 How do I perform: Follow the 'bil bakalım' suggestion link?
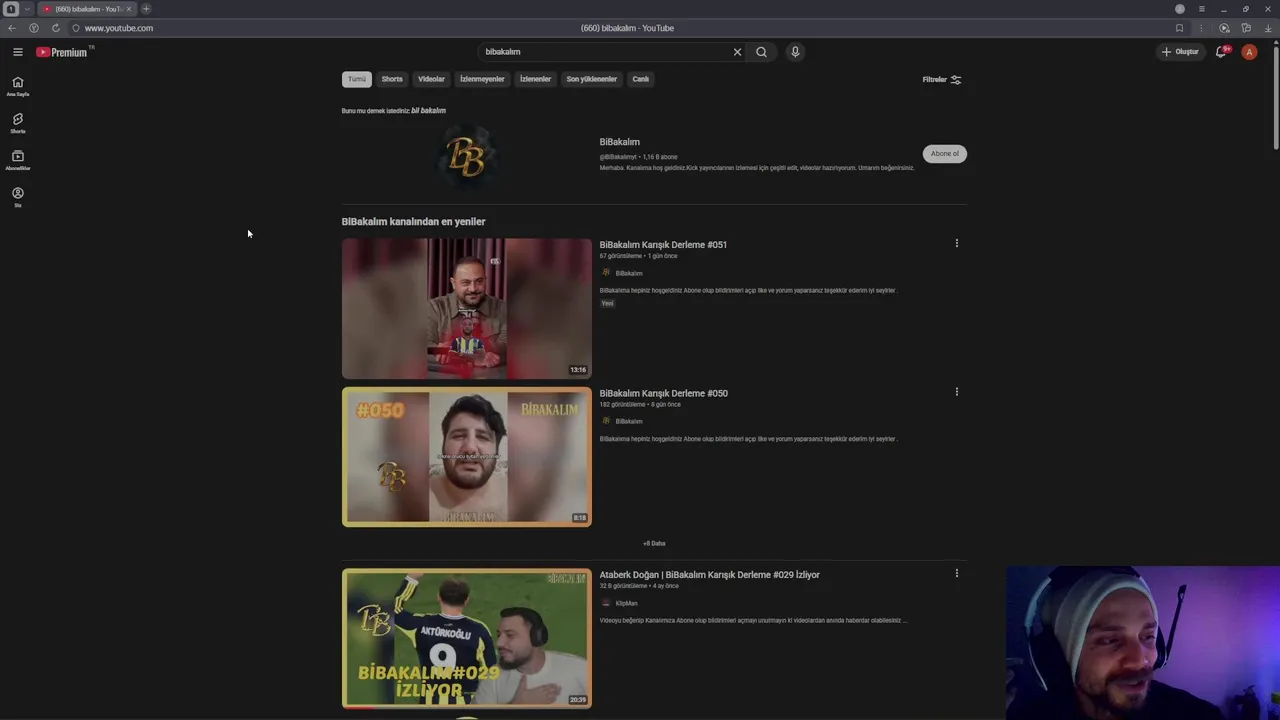tap(428, 111)
